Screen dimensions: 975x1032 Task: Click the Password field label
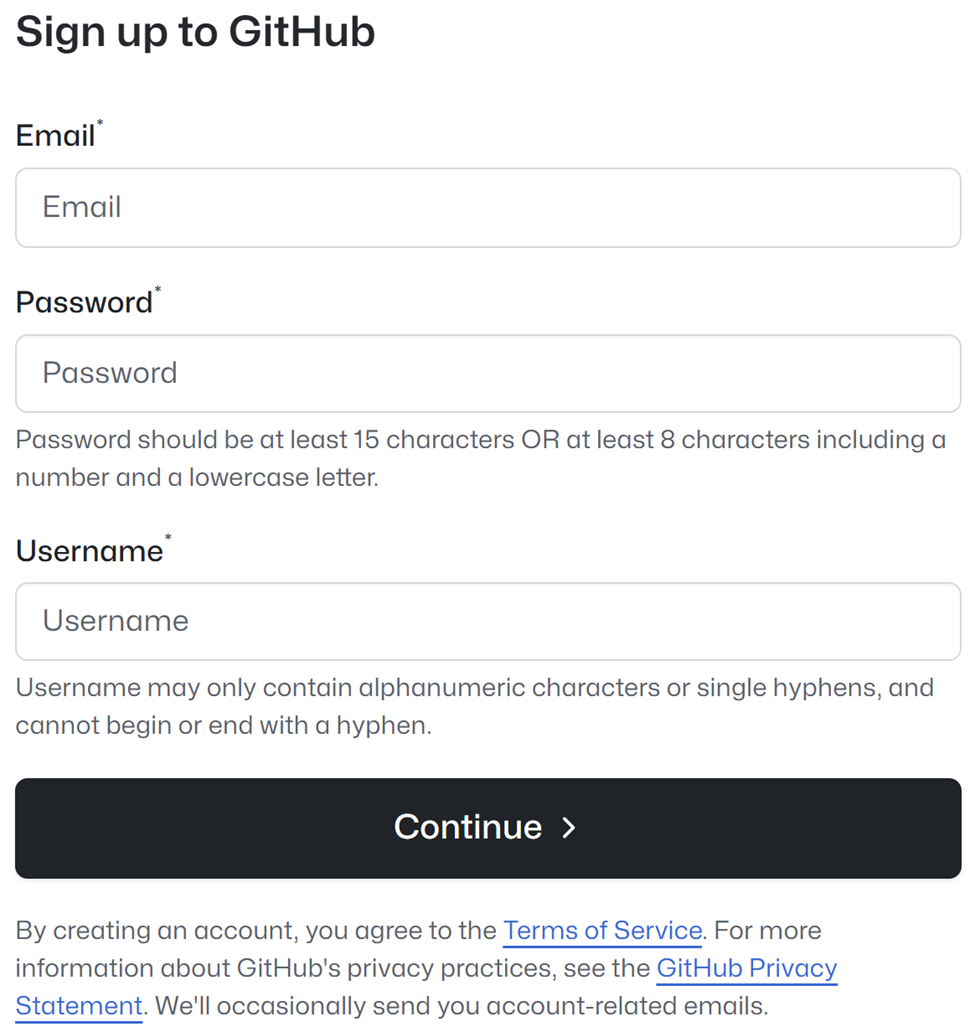click(84, 302)
